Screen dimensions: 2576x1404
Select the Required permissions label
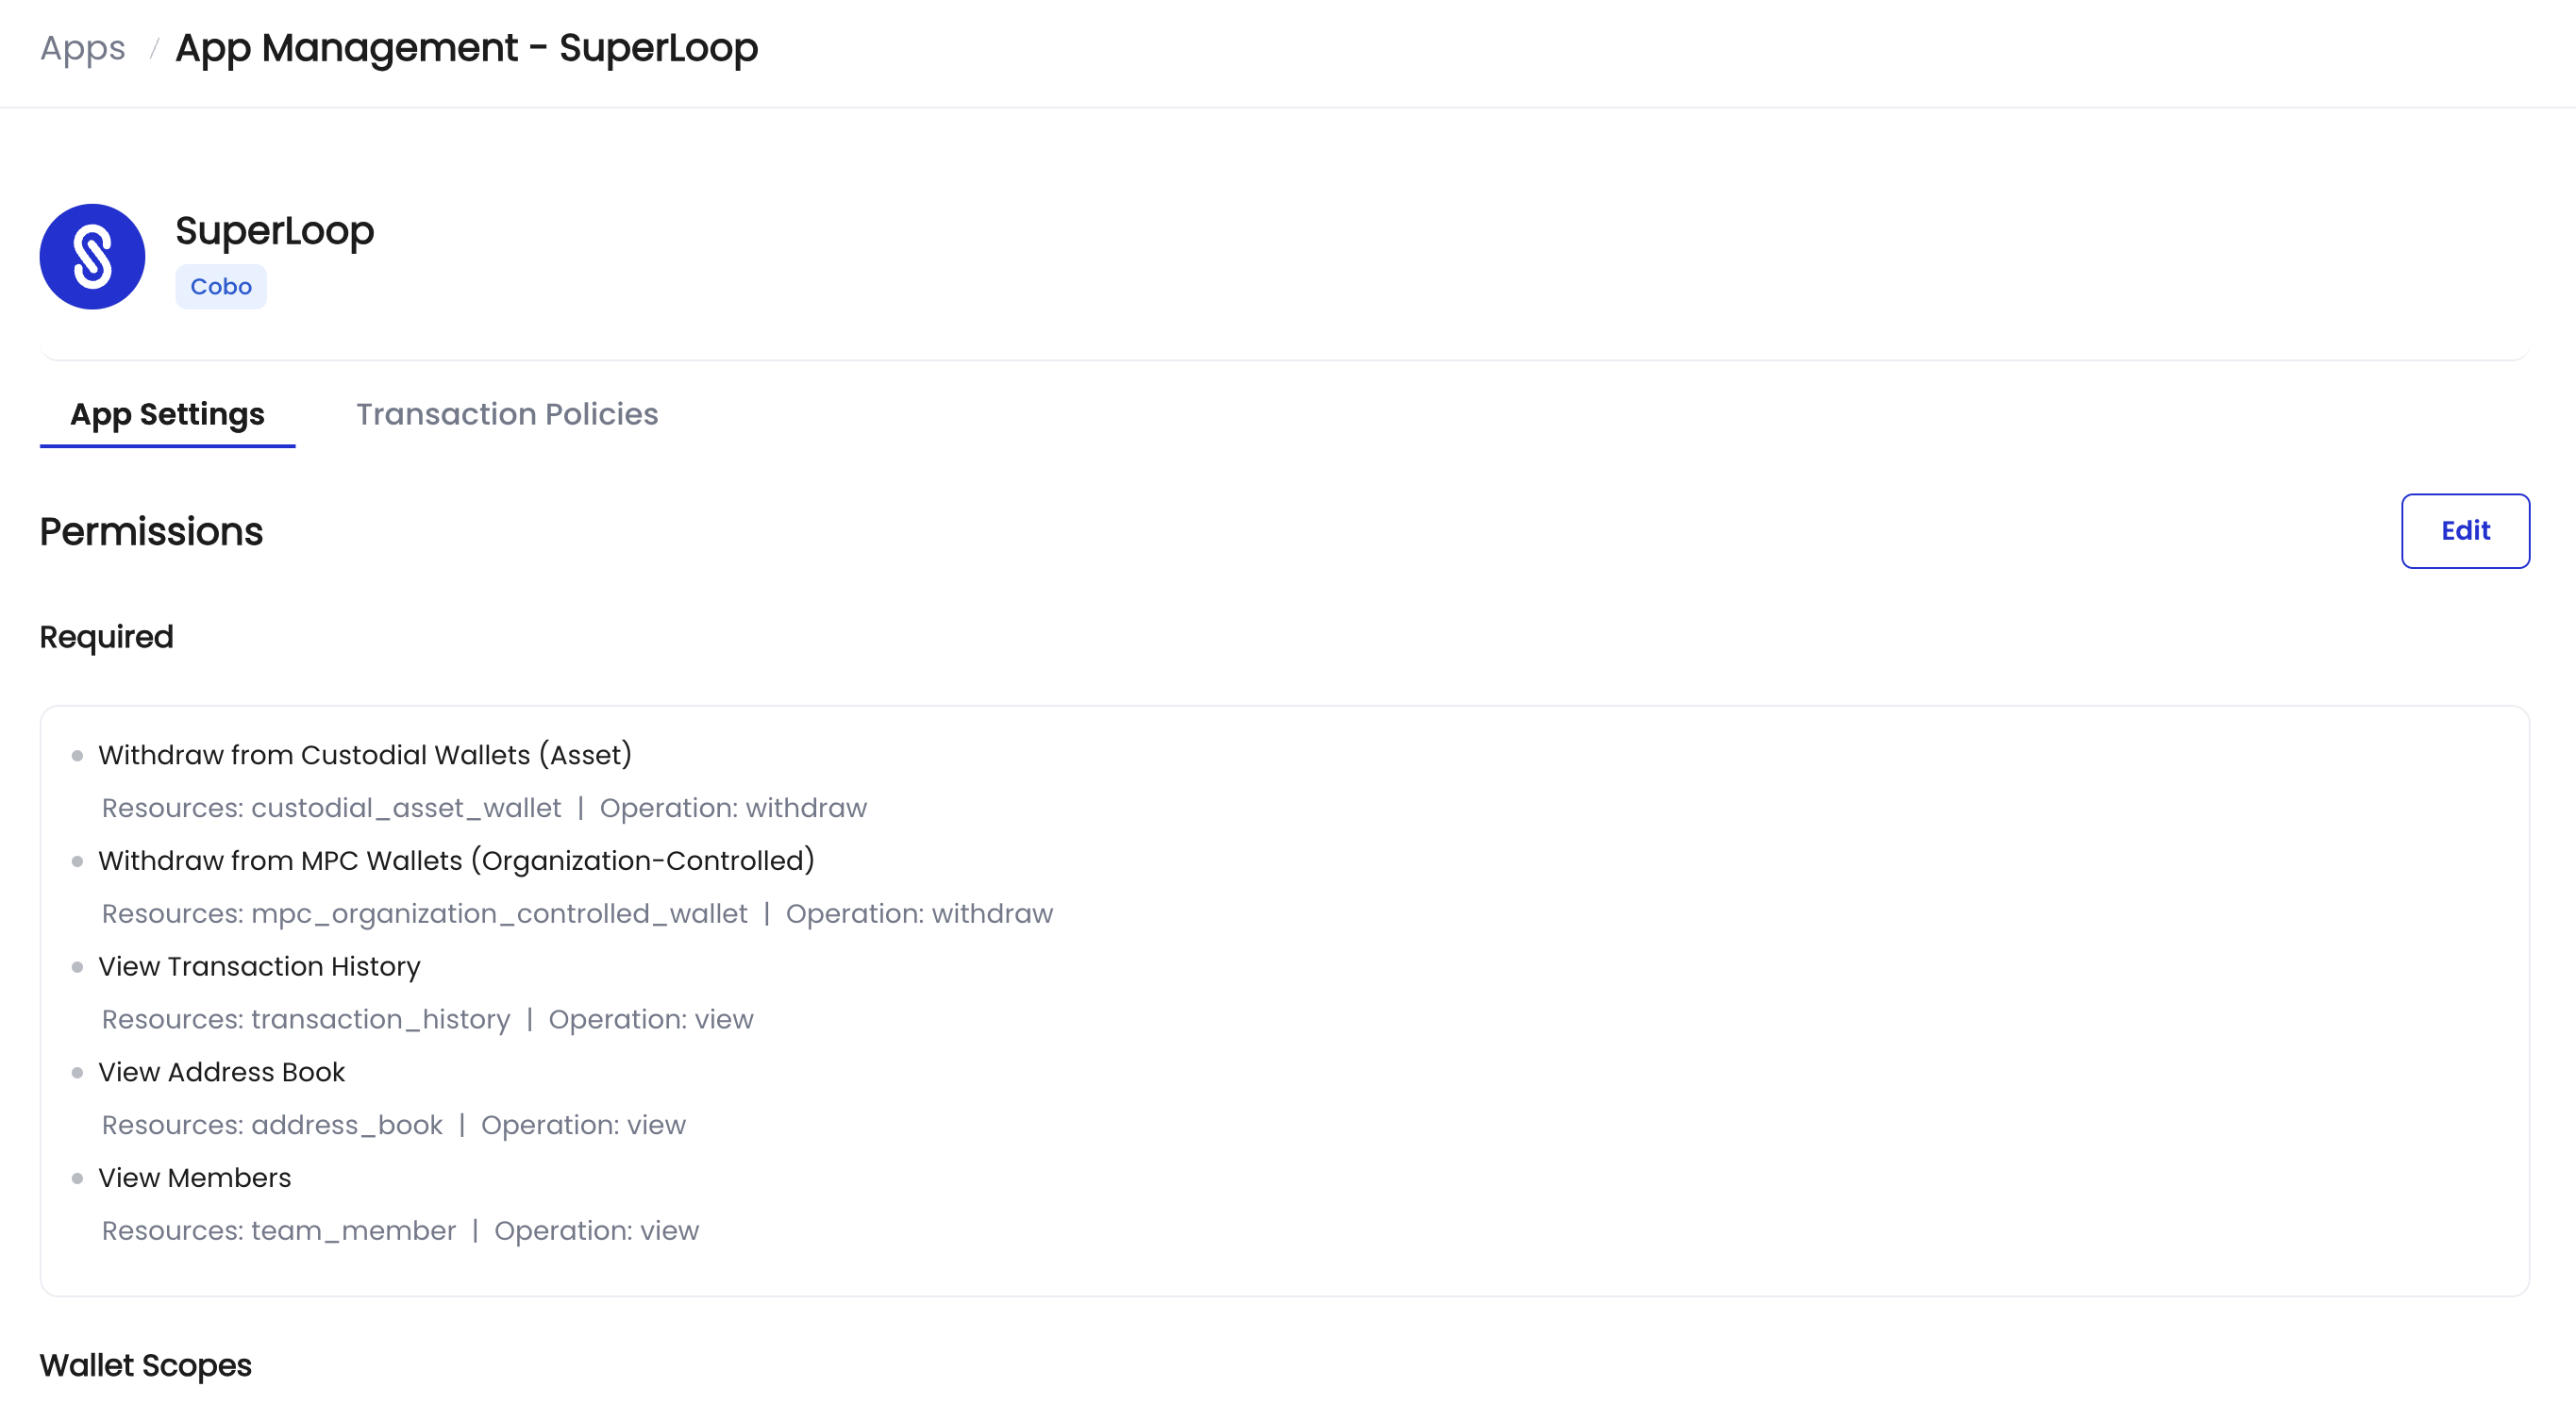pos(106,636)
